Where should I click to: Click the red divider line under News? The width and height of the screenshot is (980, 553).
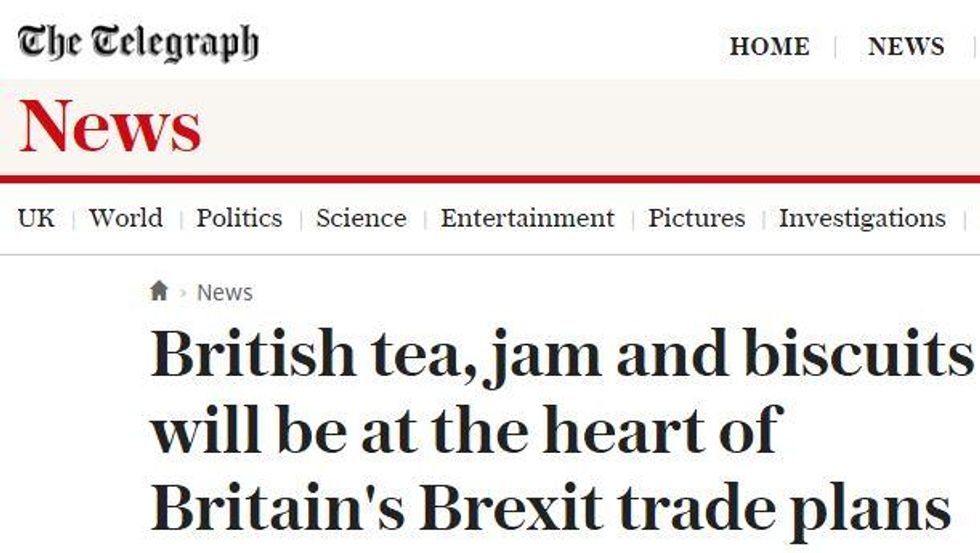[x=490, y=180]
